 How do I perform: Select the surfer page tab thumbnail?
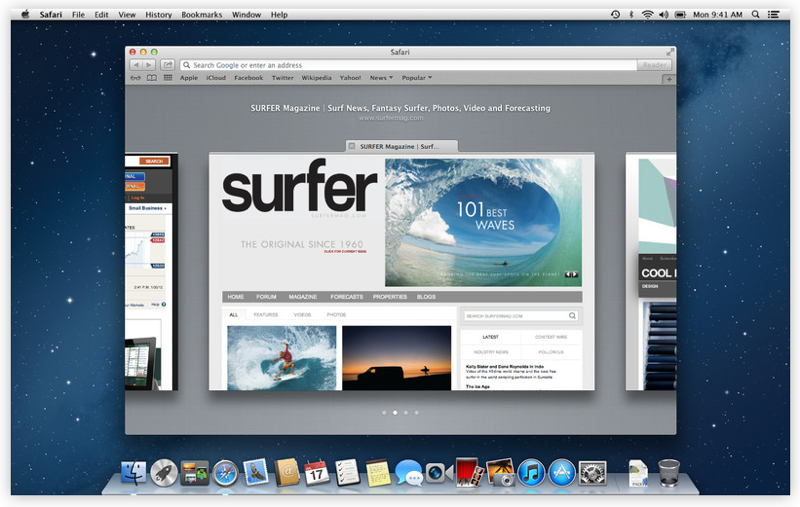click(x=402, y=271)
